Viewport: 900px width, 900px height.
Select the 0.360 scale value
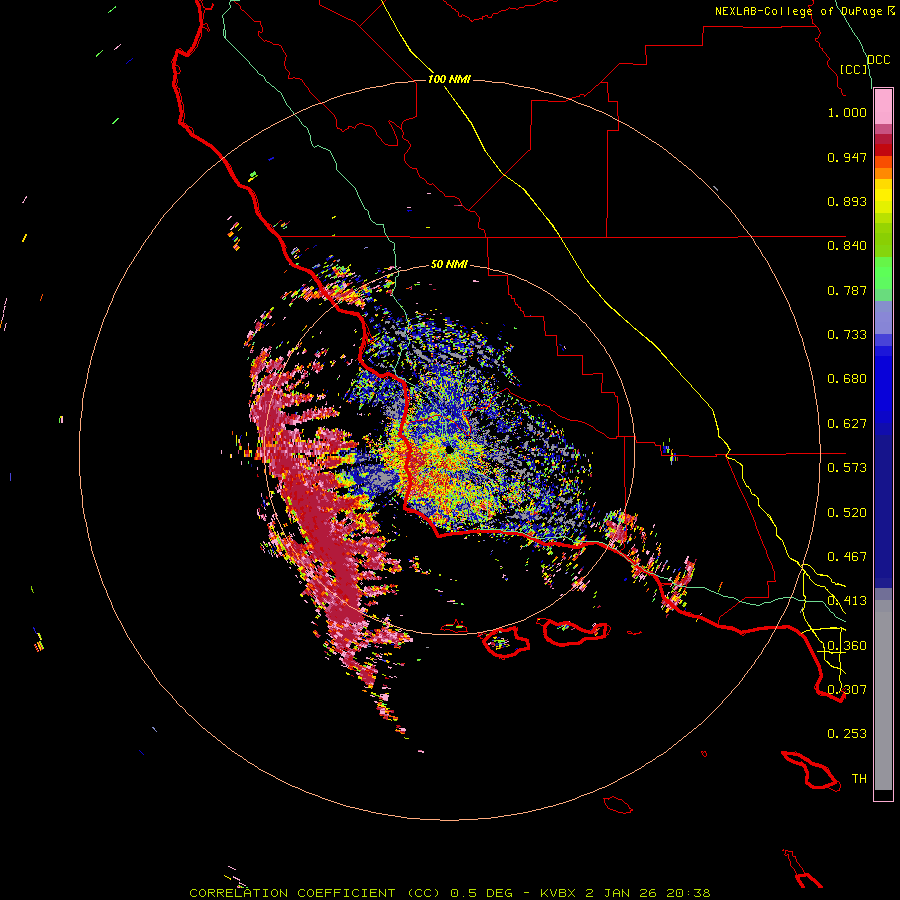[847, 646]
